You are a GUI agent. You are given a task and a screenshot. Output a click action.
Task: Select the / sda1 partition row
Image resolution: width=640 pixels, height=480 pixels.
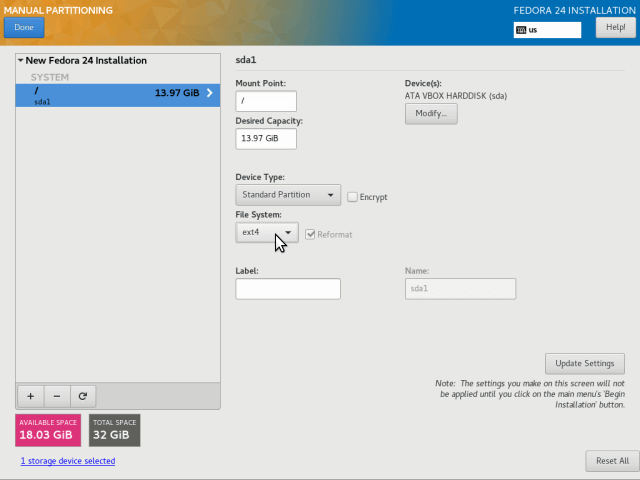(x=118, y=96)
